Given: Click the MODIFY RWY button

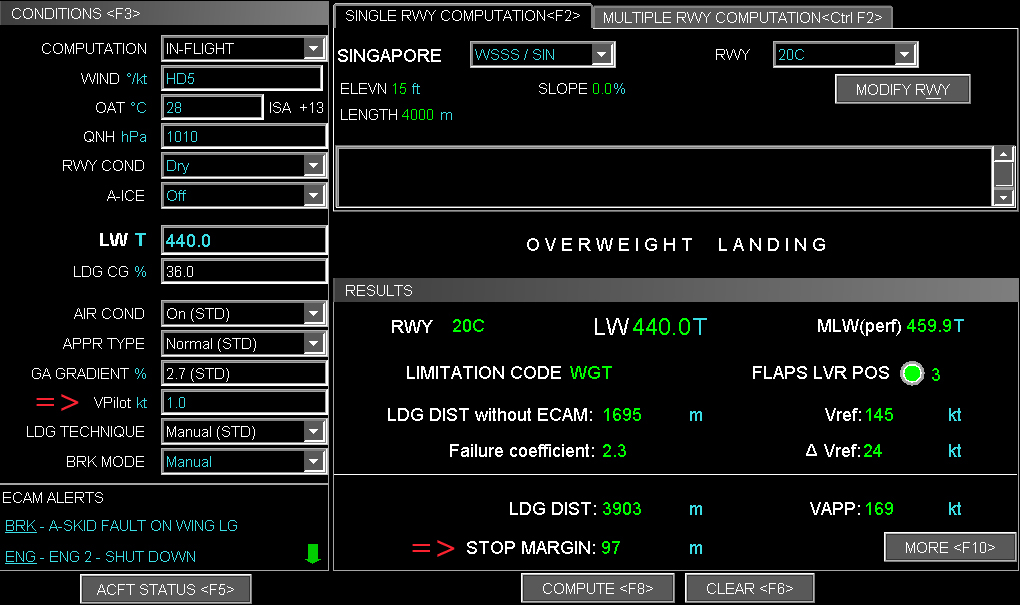Looking at the screenshot, I should [x=902, y=90].
